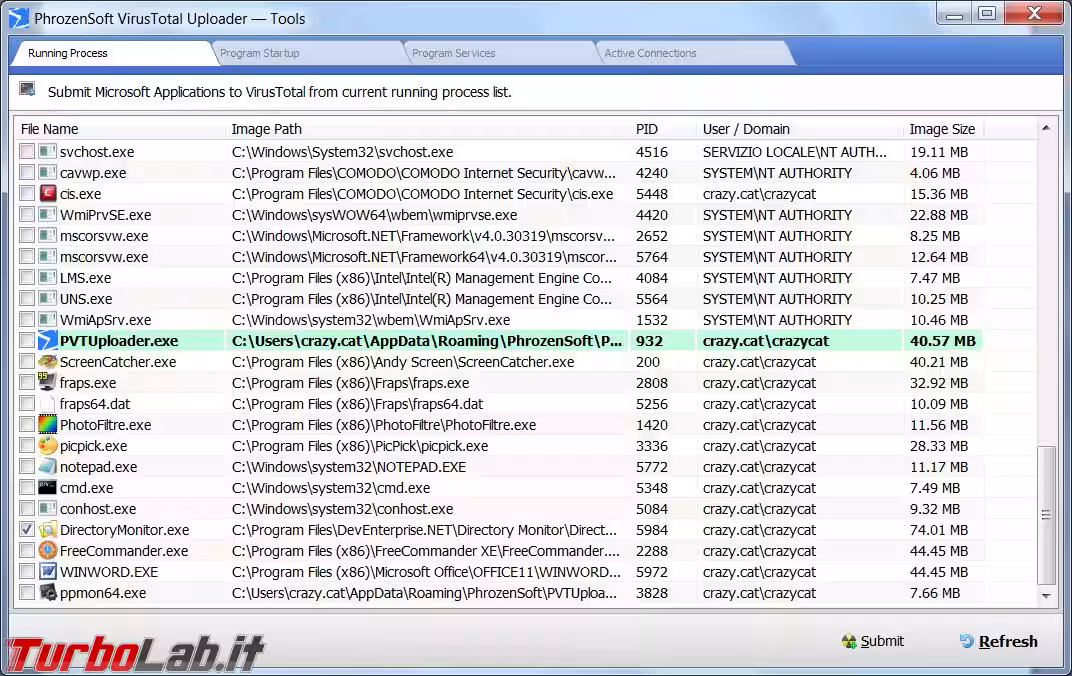Open the Program Services tab
The image size is (1072, 676).
coord(453,53)
